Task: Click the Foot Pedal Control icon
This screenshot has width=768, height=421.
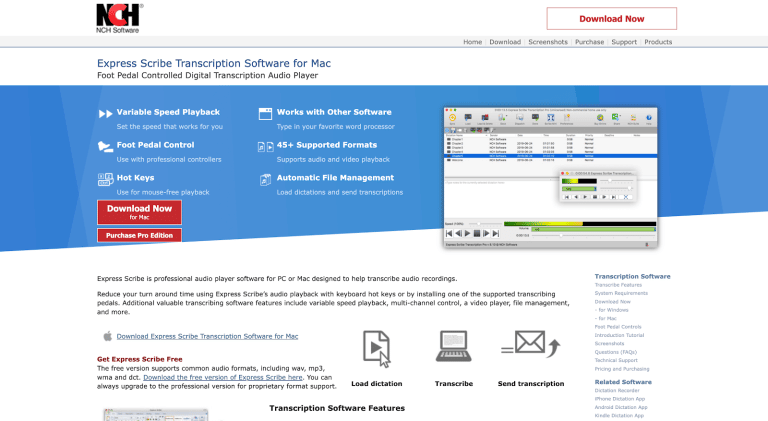Action: [105, 146]
